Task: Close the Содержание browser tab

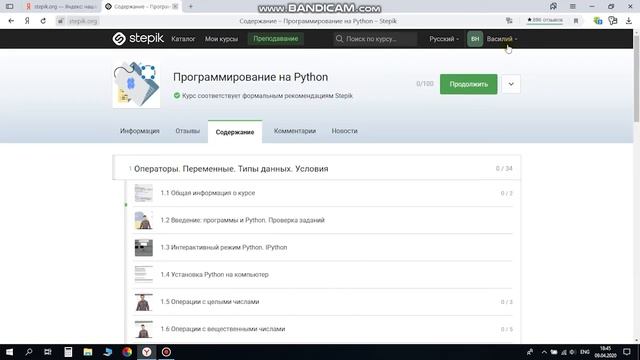Action: [x=175, y=7]
